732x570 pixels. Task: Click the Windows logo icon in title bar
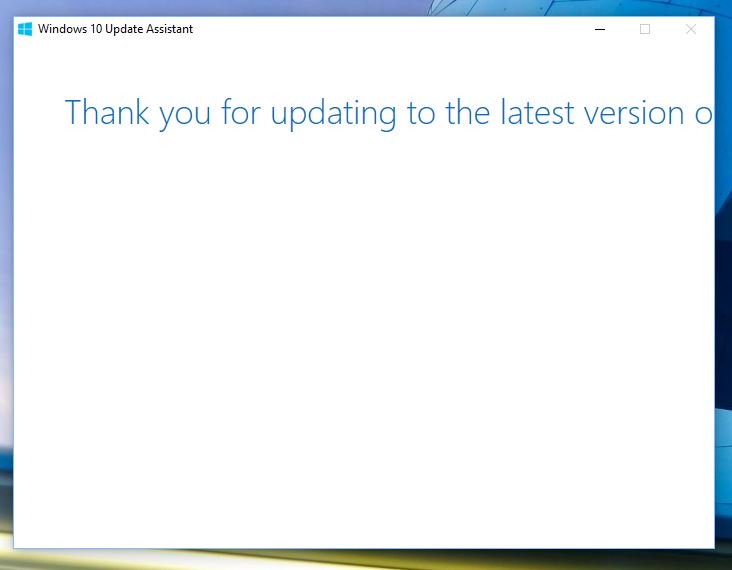[25, 29]
